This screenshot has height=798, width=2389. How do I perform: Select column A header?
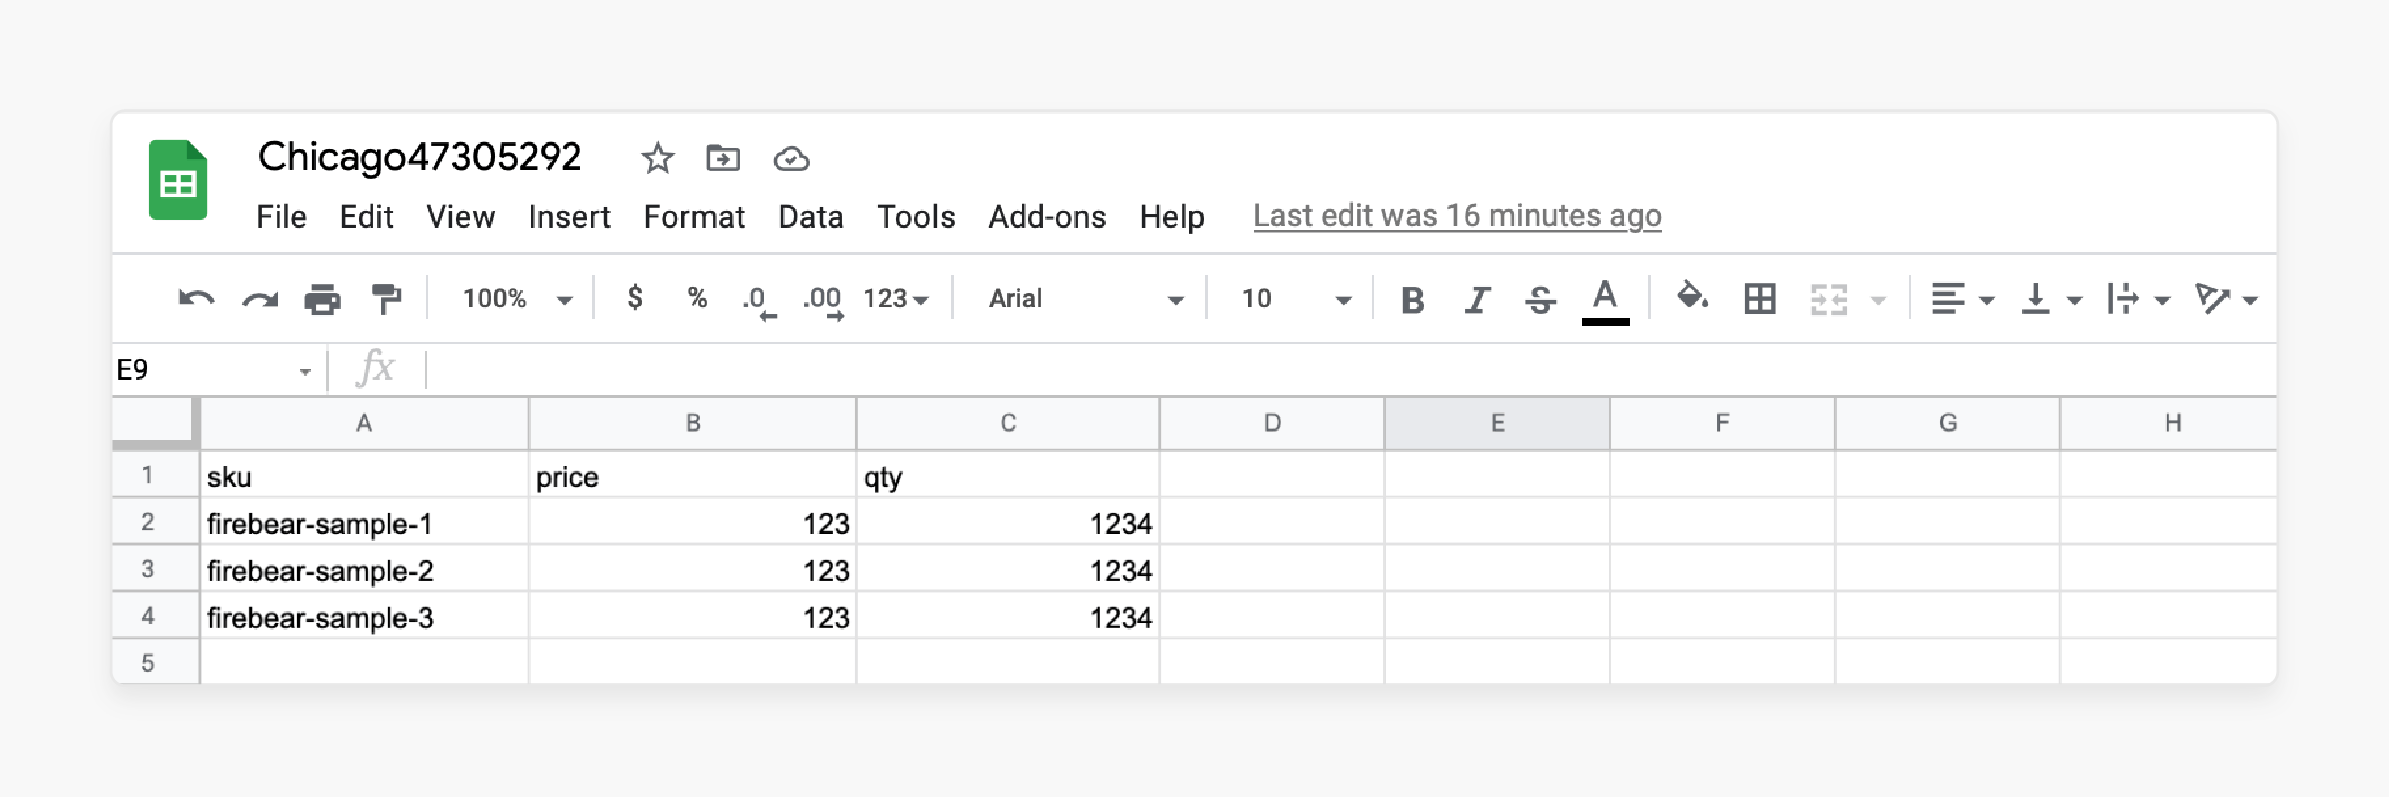tap(364, 423)
